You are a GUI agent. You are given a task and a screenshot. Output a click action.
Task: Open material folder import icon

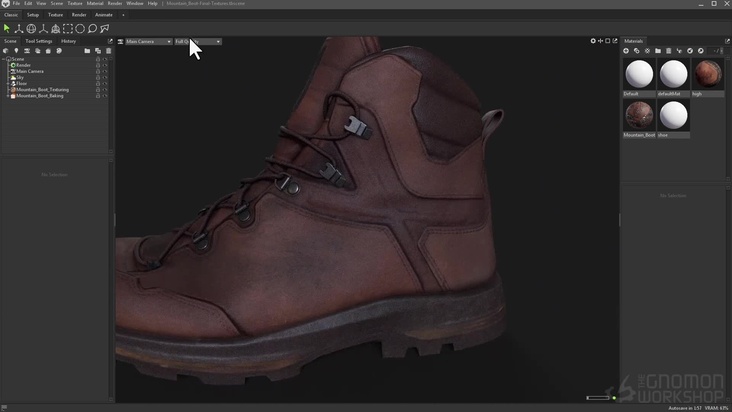[658, 51]
